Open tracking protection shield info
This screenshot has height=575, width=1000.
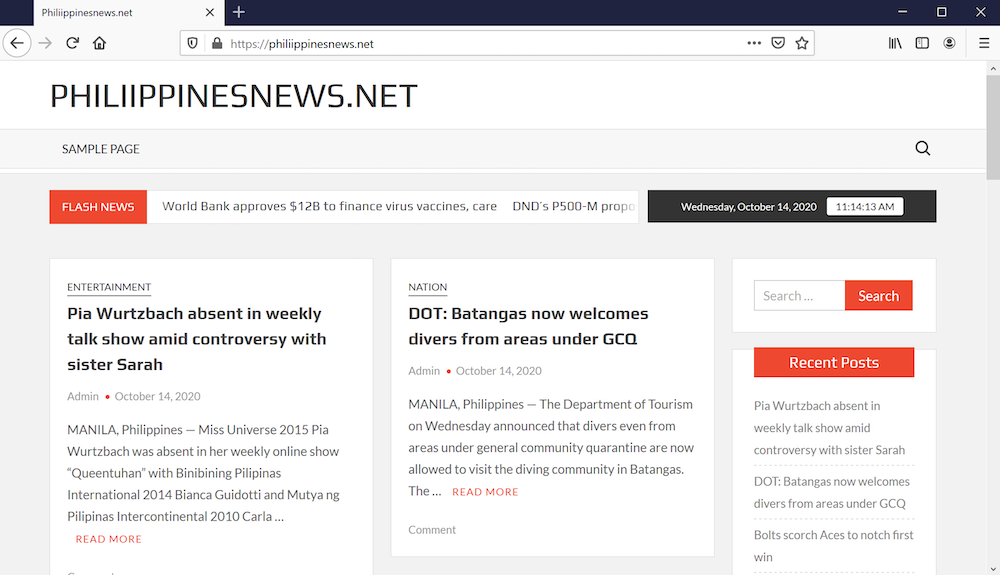click(193, 43)
